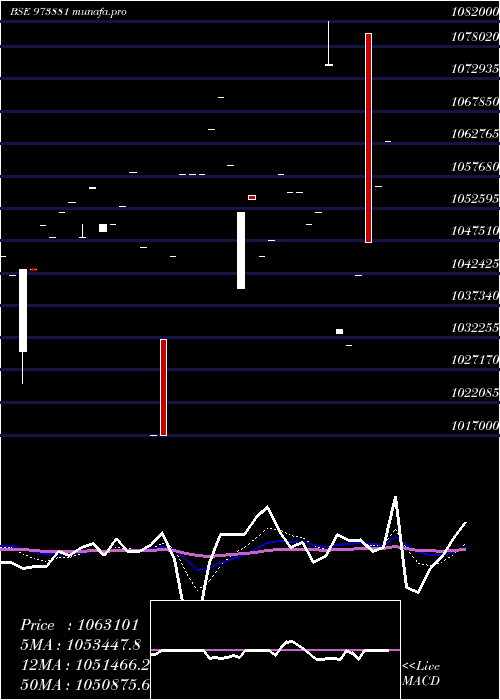The width and height of the screenshot is (500, 700).
Task: Click the 1062765 price axis label
Action: [x=476, y=134]
